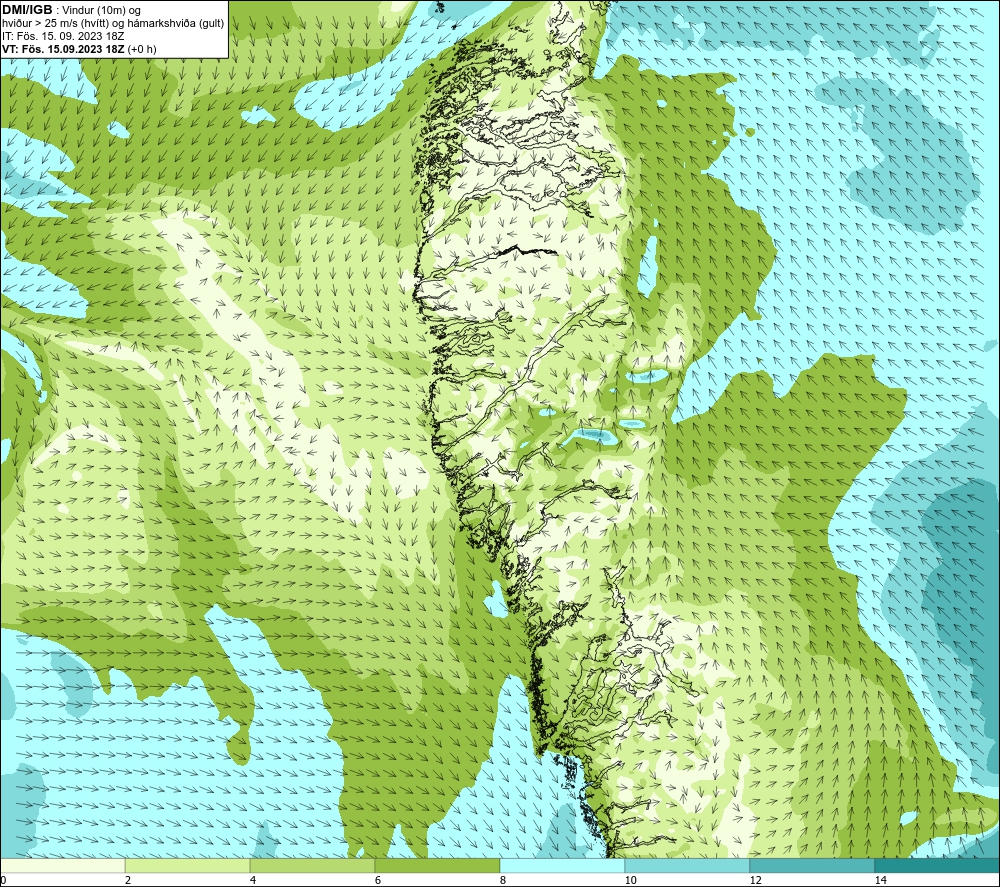This screenshot has height=887, width=1000.
Task: Click the 12–14 m/s teal legend swatch
Action: point(812,865)
